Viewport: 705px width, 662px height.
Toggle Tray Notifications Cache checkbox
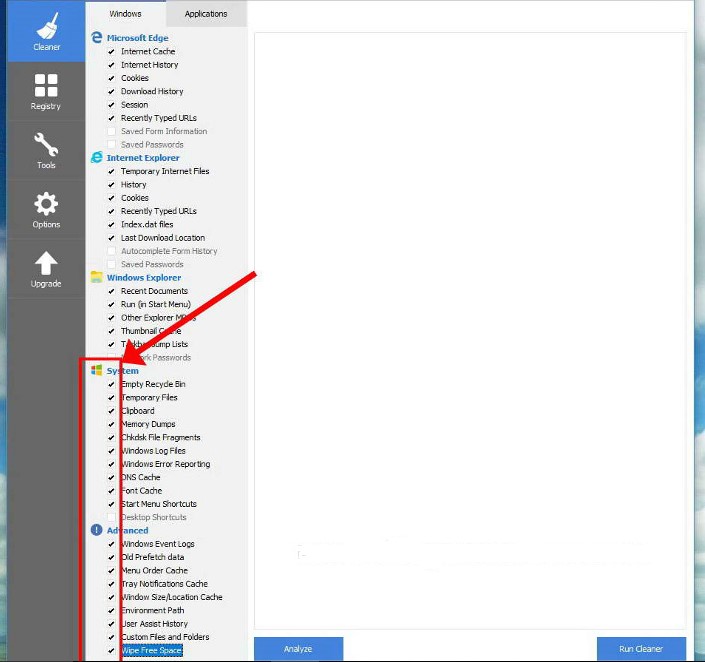(111, 584)
